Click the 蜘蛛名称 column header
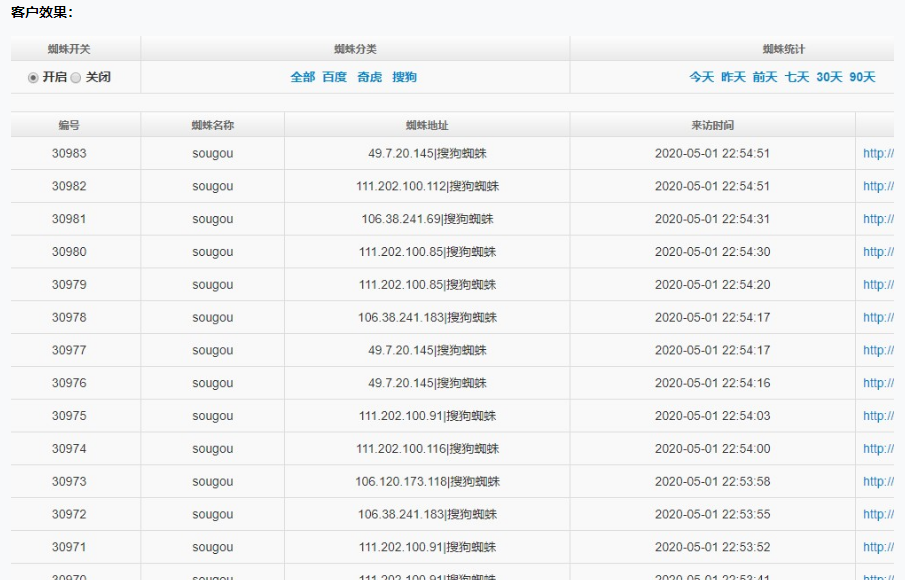This screenshot has height=580, width=905. [211, 124]
